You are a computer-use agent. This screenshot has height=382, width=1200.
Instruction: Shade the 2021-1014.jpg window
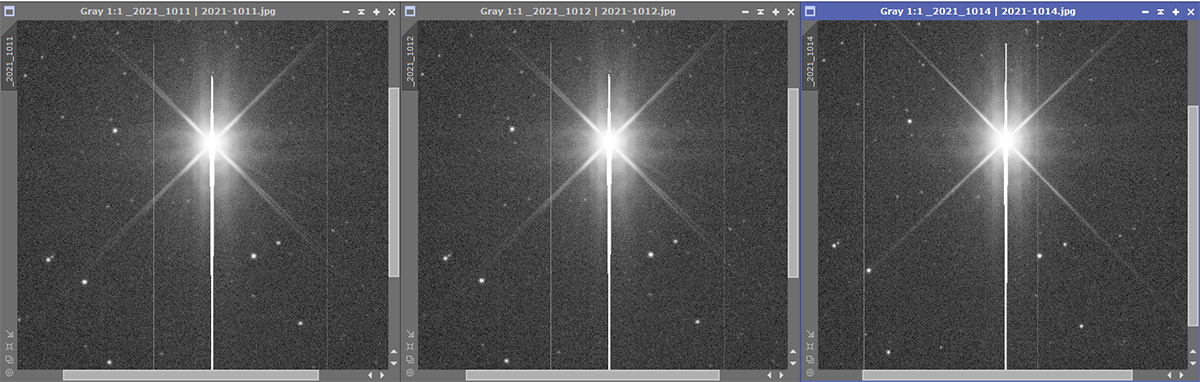coord(1161,12)
